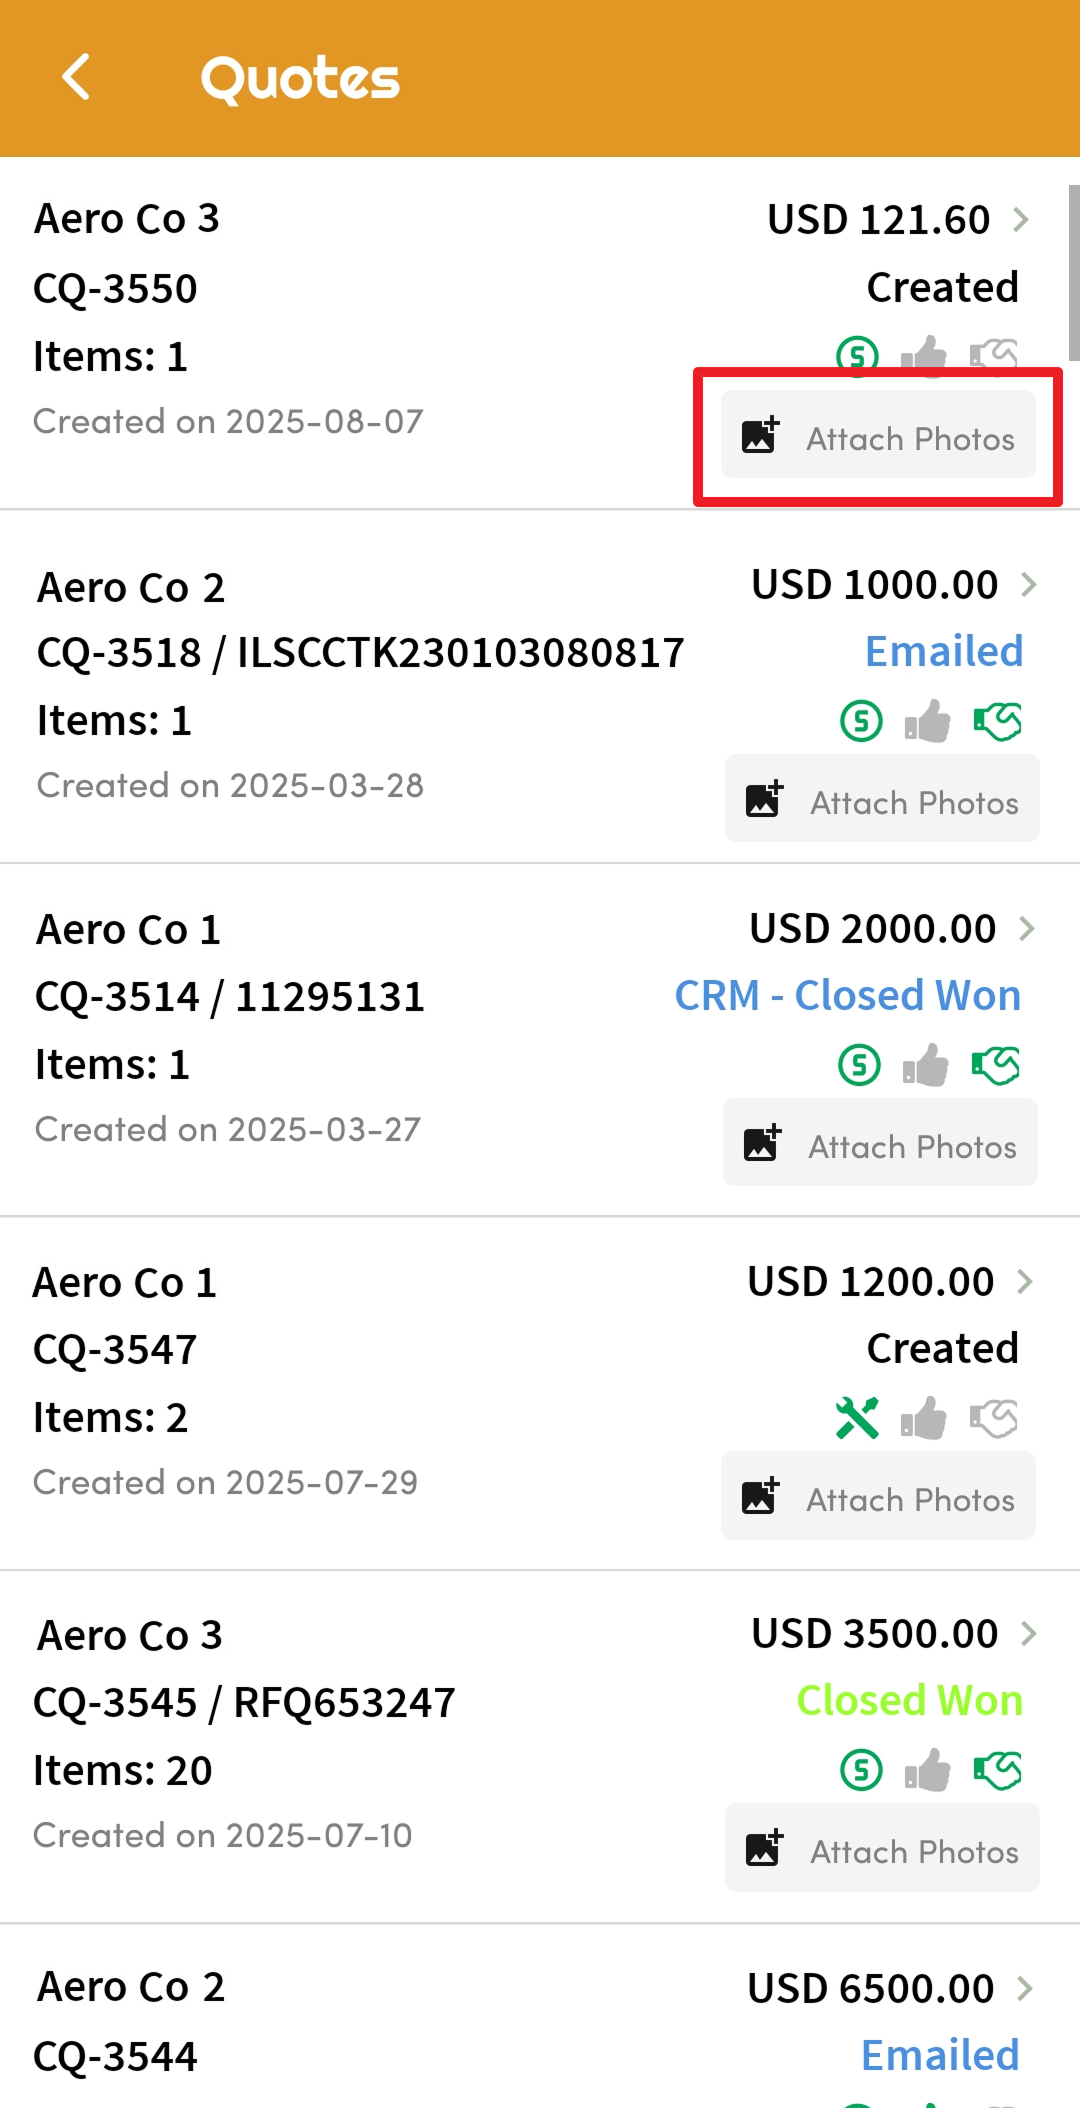1080x2108 pixels.
Task: Click the CRM - Closed Won status
Action: pyautogui.click(x=848, y=996)
